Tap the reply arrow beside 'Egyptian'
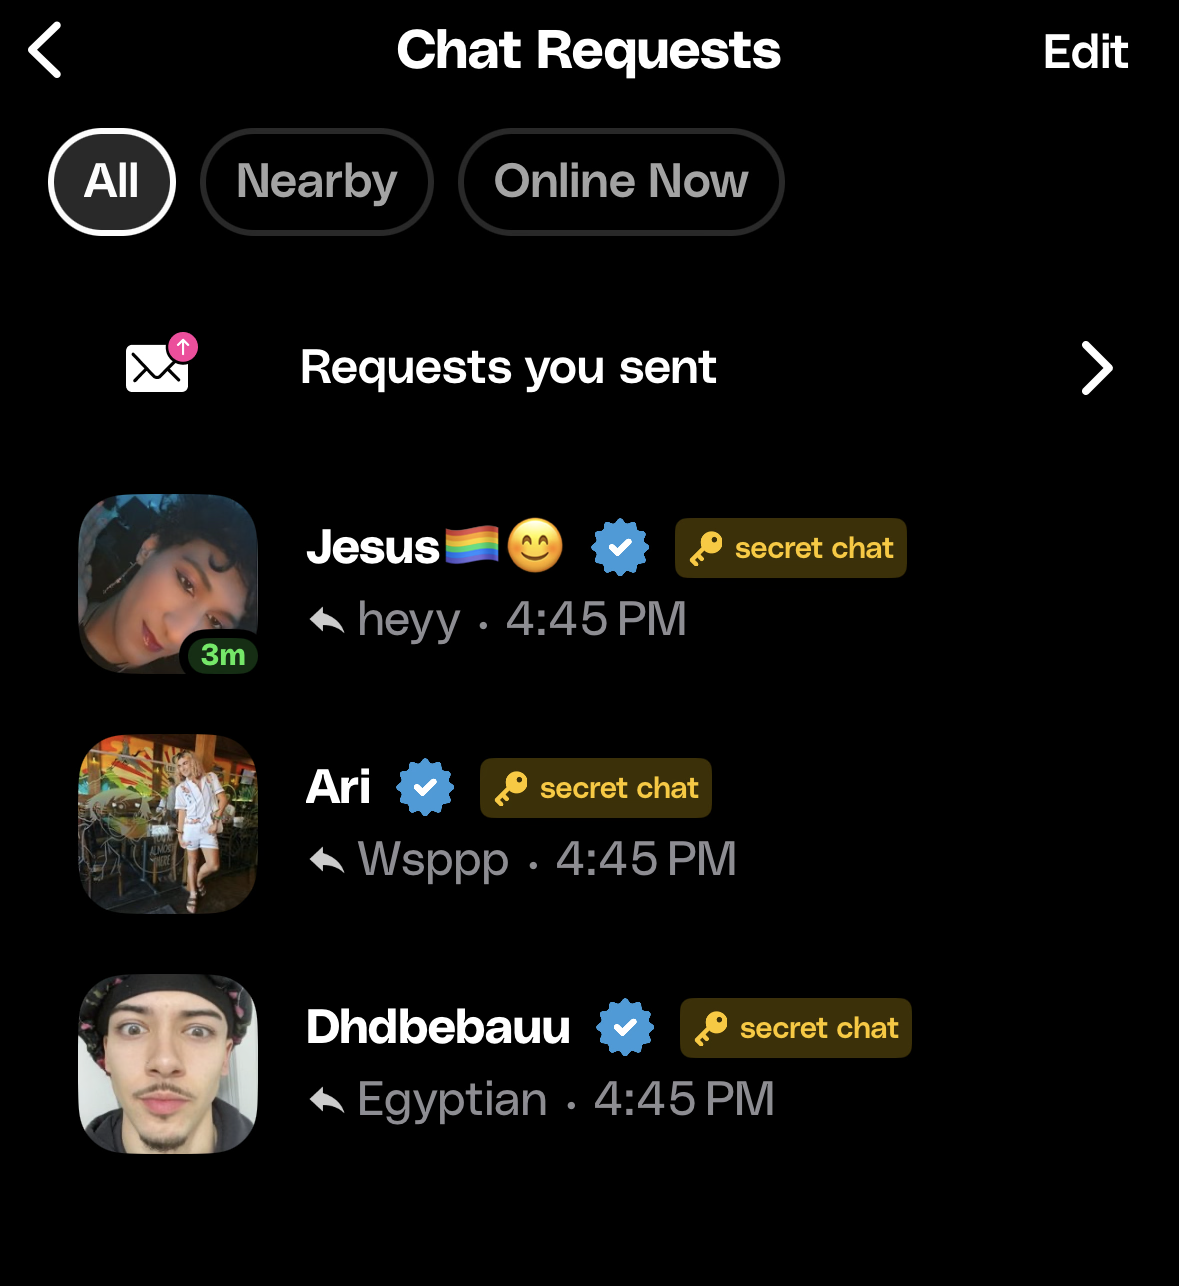 [326, 1100]
